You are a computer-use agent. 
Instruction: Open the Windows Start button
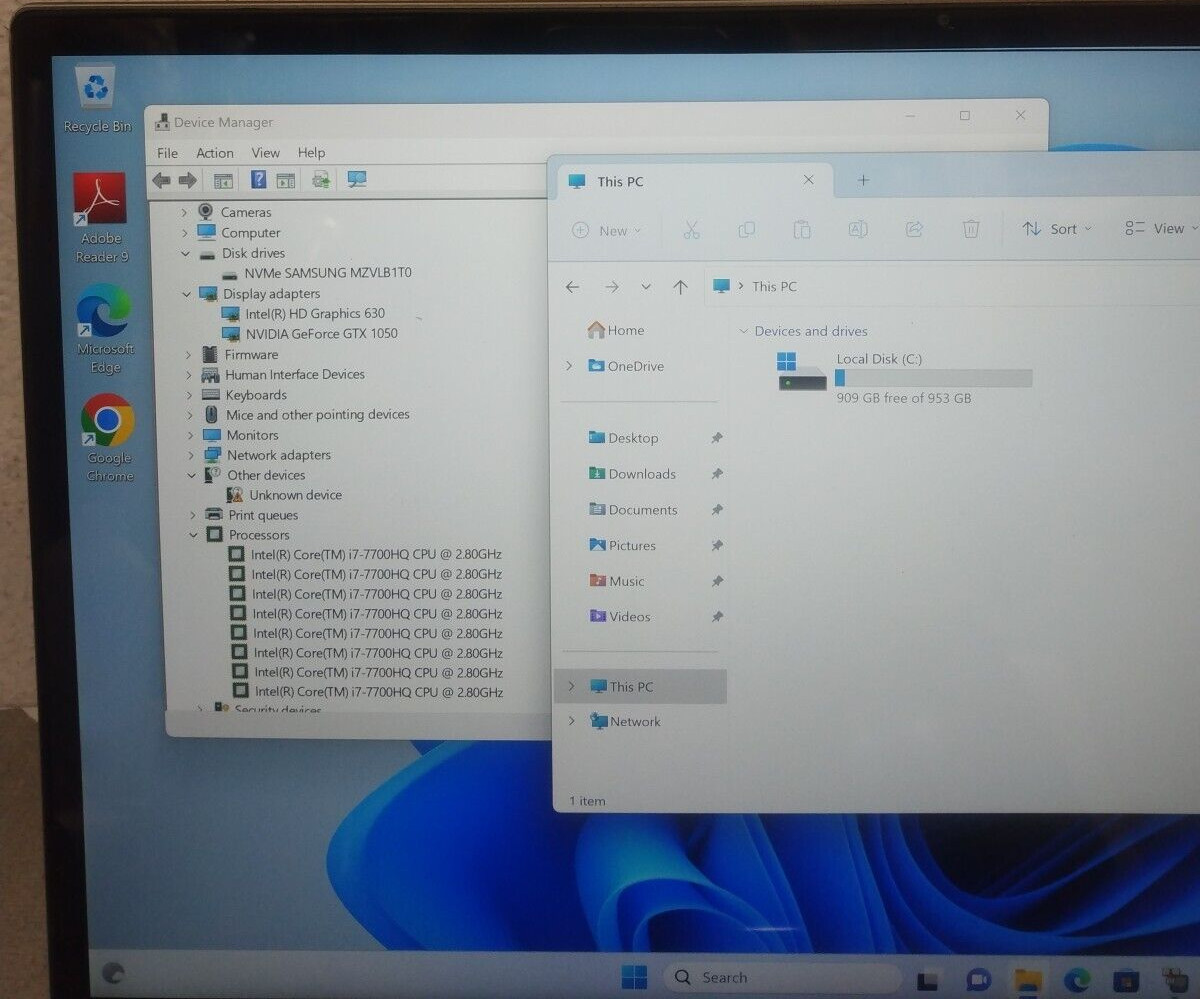(x=634, y=977)
